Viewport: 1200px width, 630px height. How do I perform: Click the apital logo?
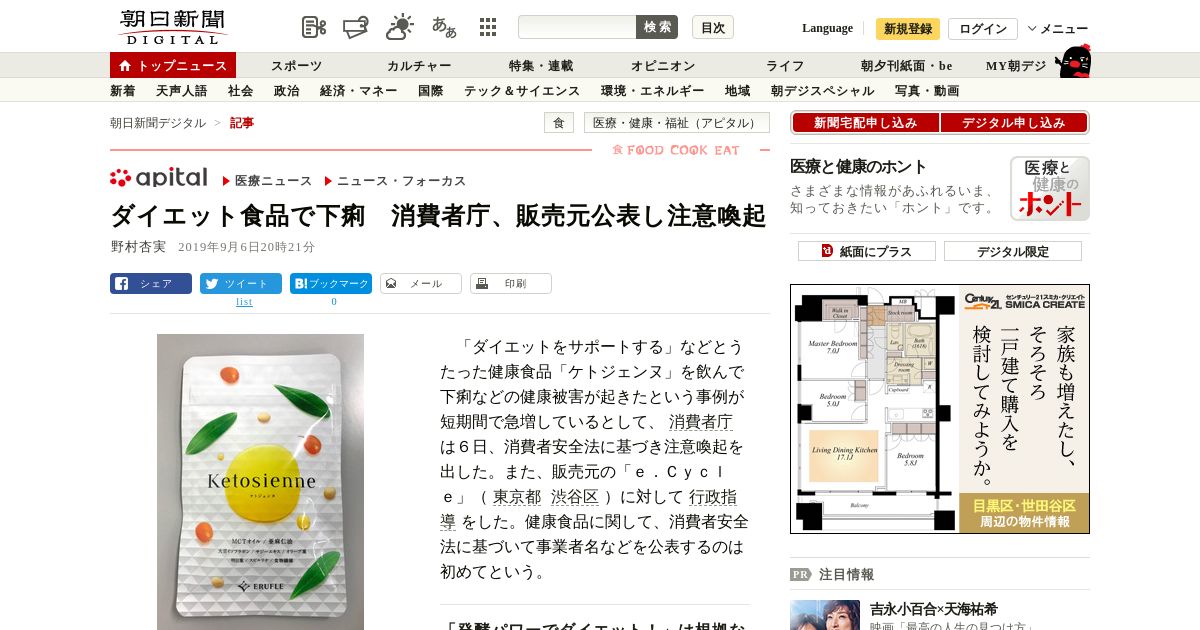159,178
